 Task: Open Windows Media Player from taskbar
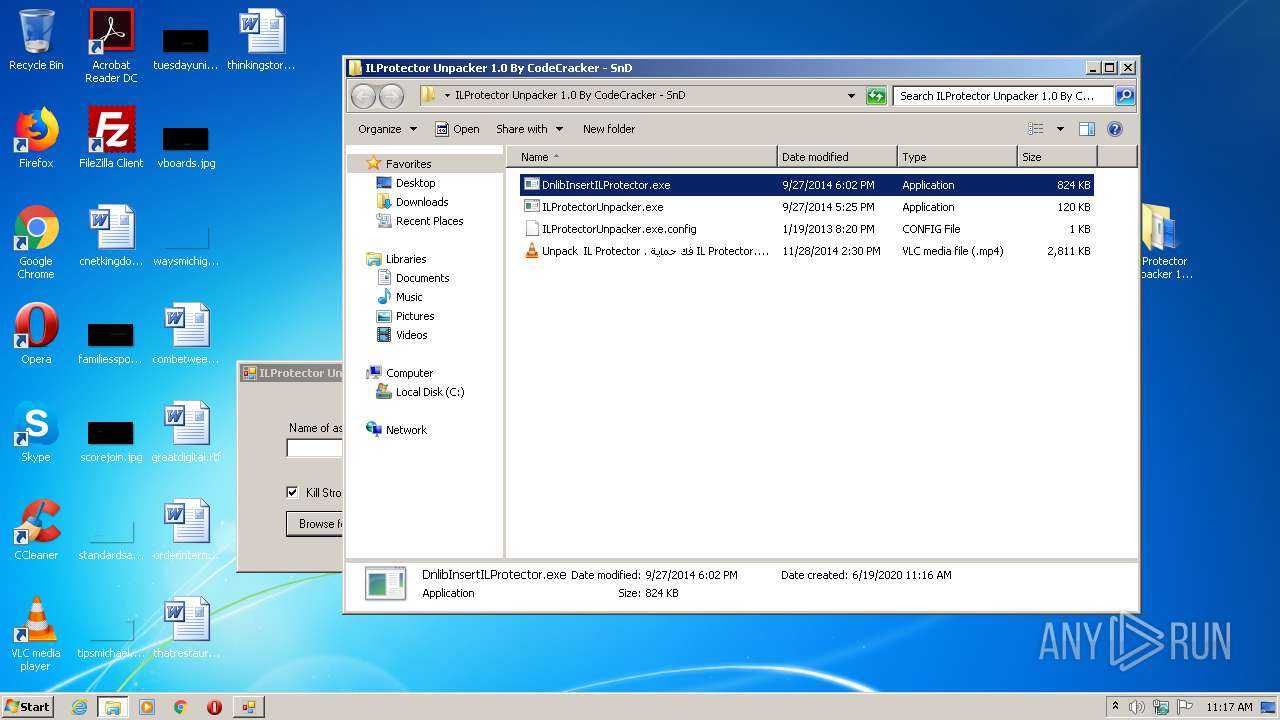[x=147, y=707]
